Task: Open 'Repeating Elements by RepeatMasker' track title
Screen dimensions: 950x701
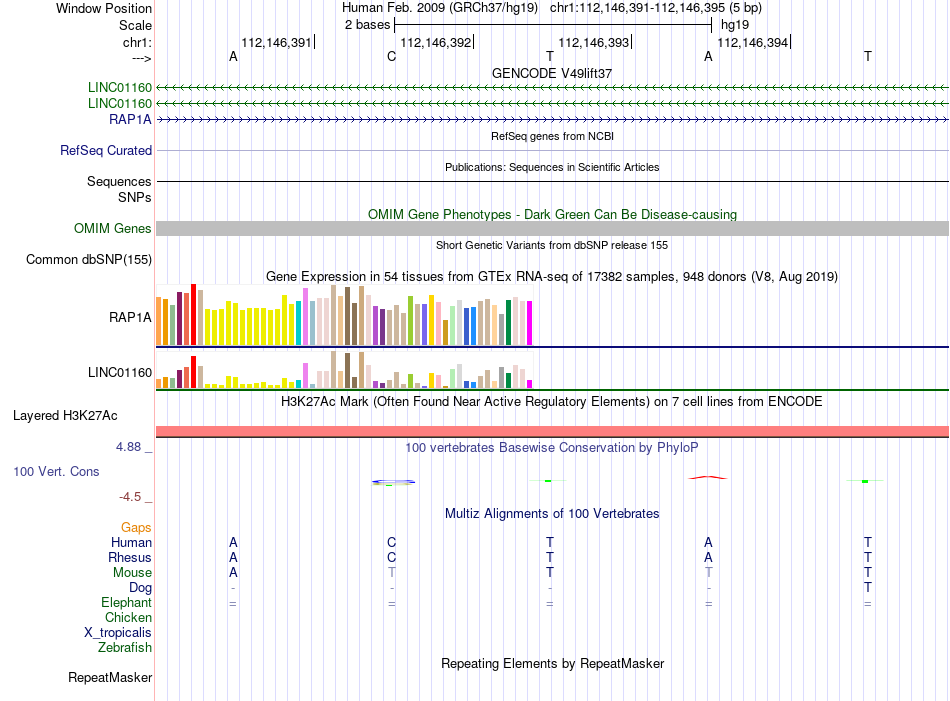Action: point(552,664)
